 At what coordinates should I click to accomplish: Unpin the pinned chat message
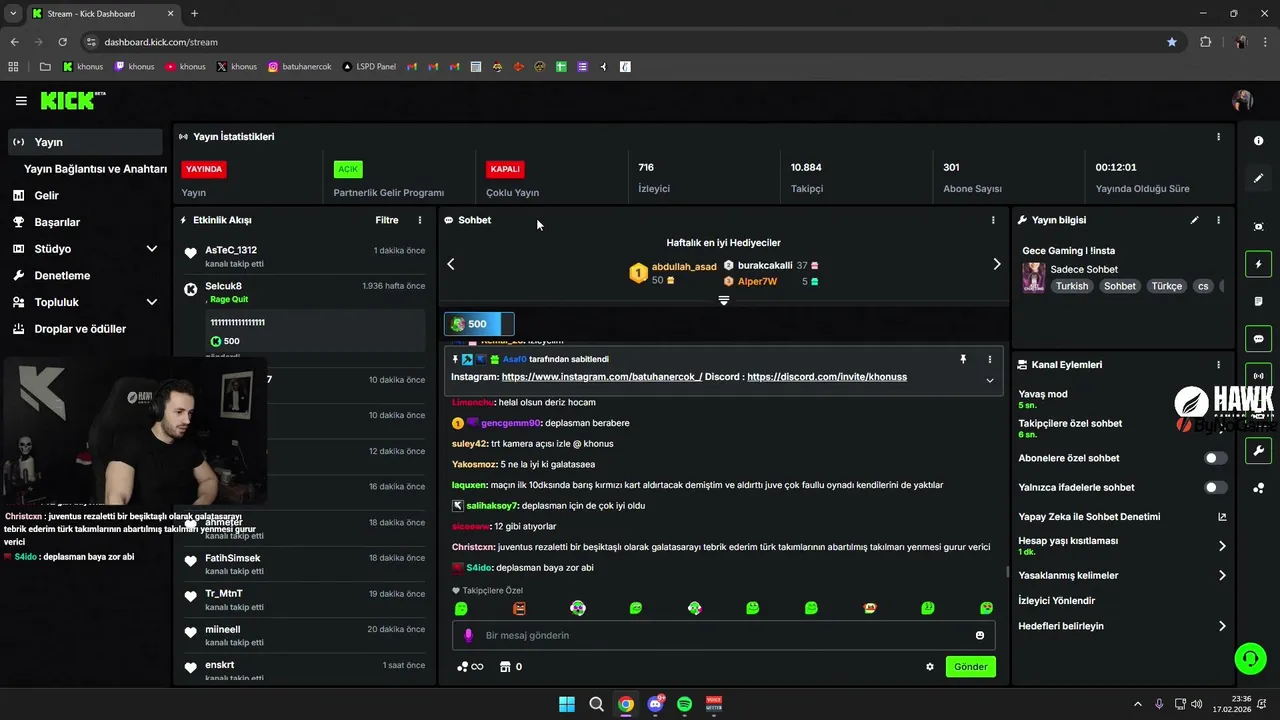[963, 359]
